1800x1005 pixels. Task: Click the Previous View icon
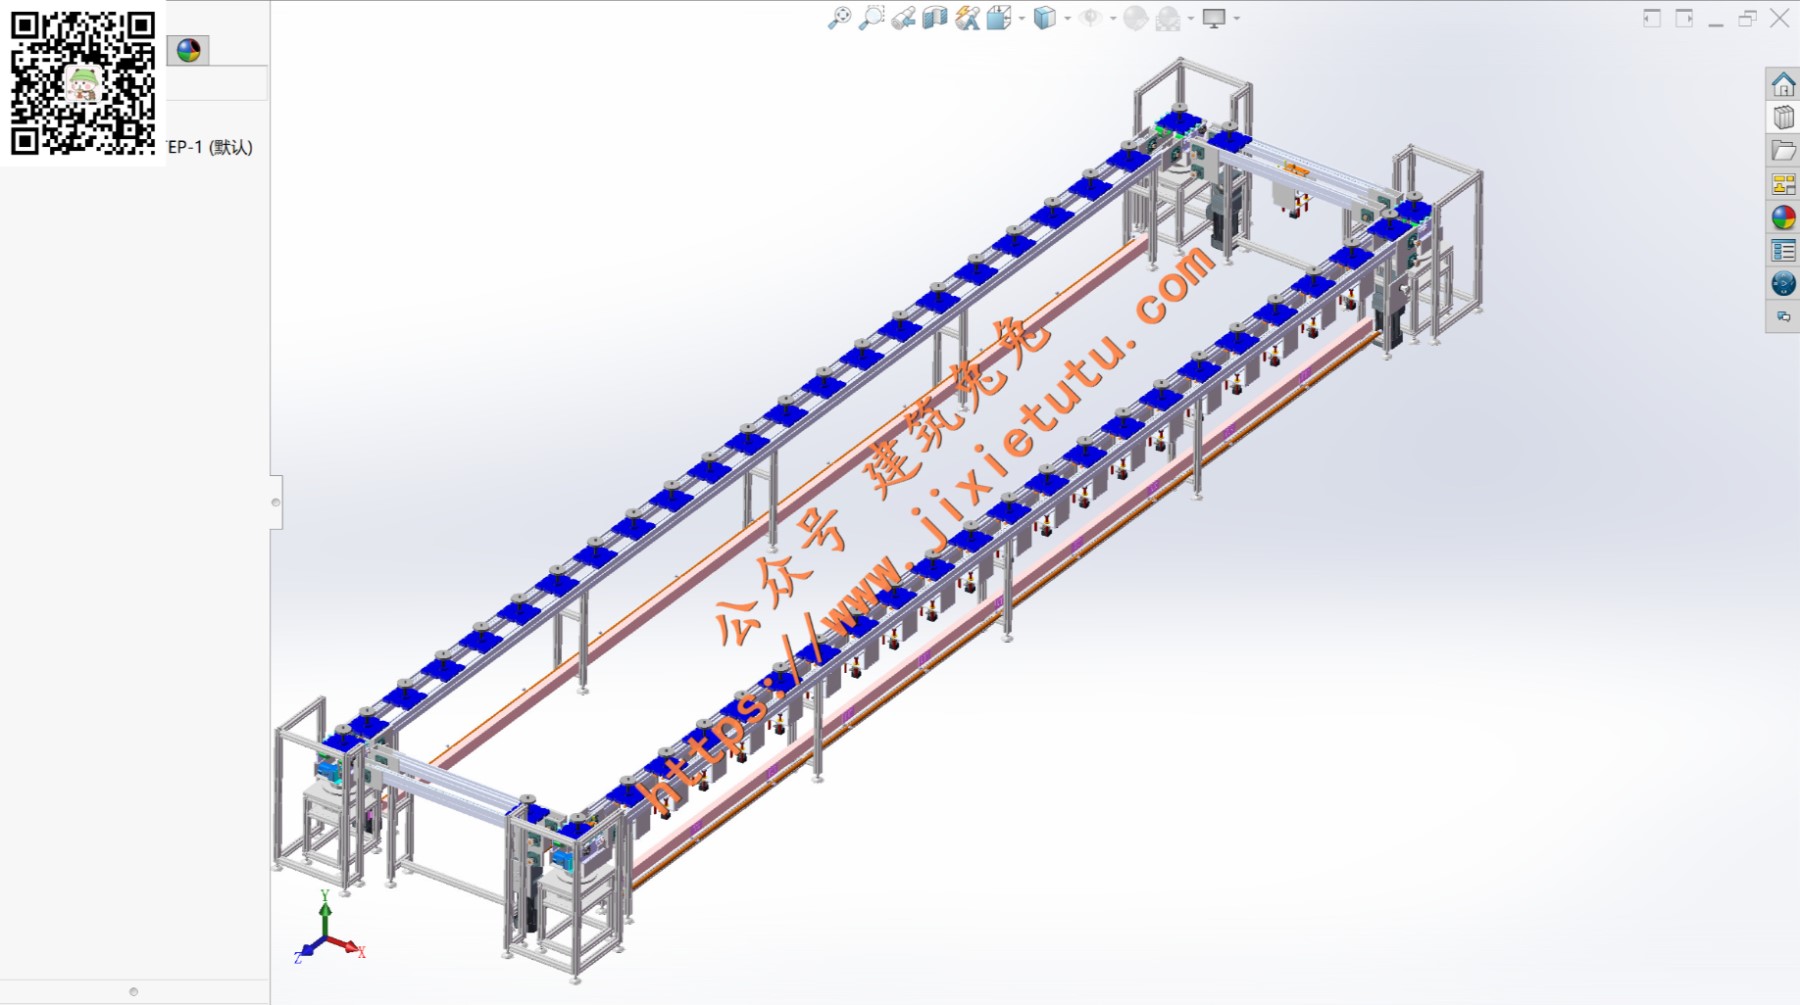(x=903, y=18)
